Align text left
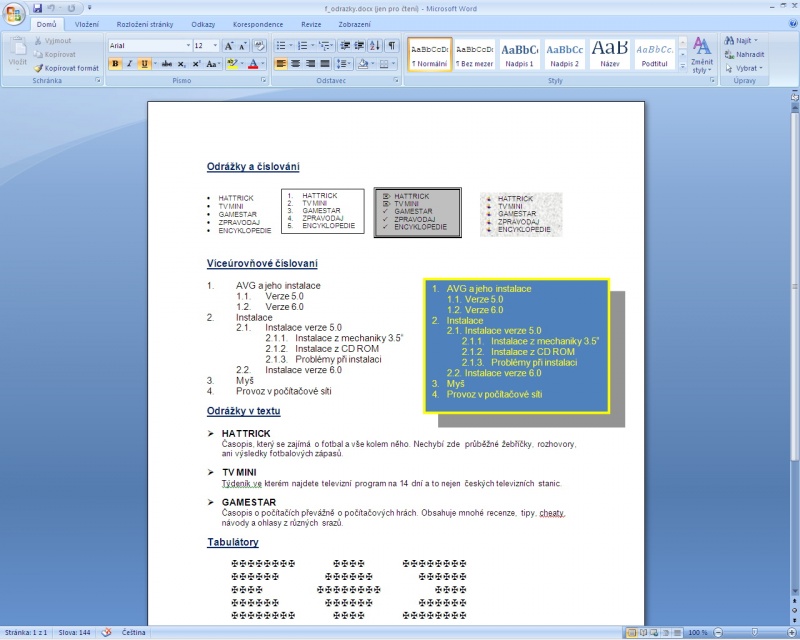Image resolution: width=800 pixels, height=640 pixels. click(281, 64)
